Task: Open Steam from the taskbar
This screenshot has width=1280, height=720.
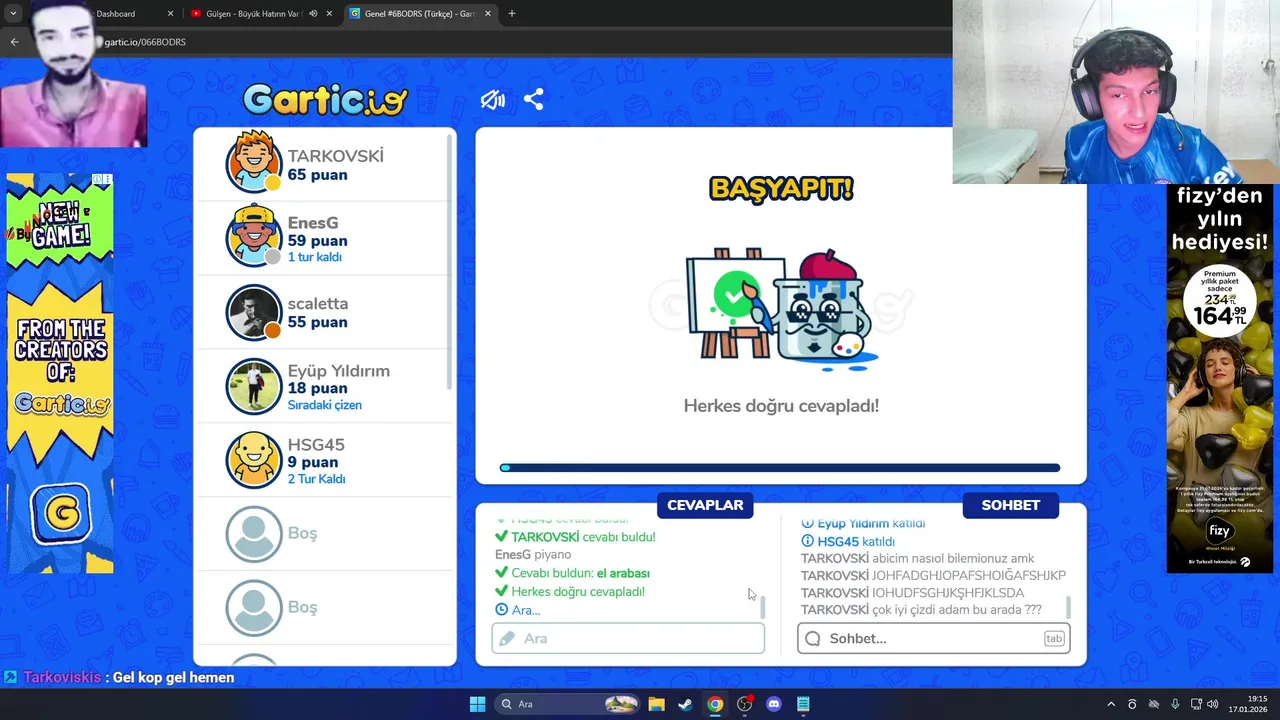Action: click(685, 704)
